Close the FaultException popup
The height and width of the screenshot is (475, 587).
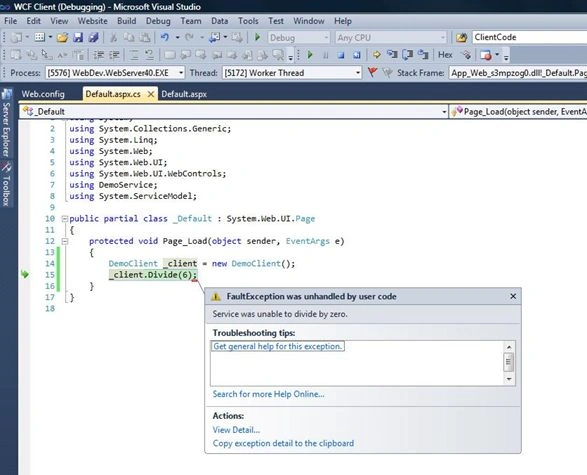513,296
